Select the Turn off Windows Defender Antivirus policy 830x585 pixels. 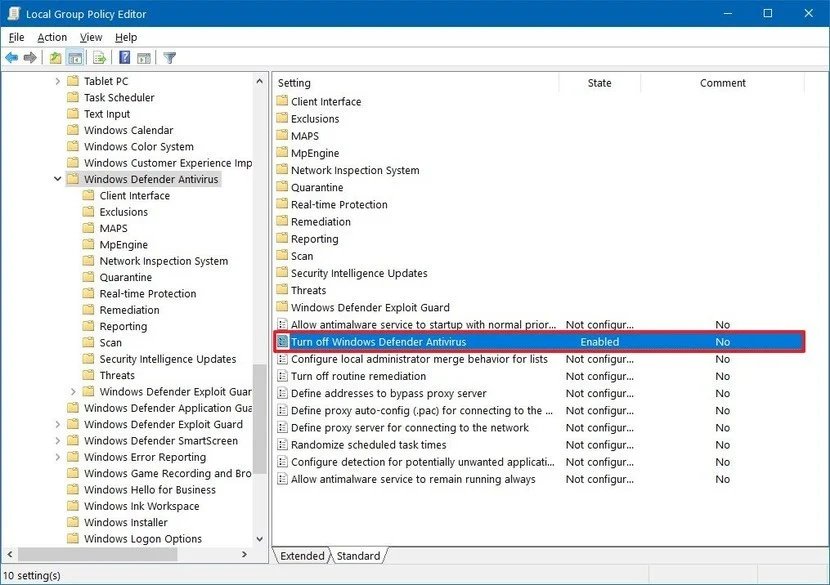[x=539, y=342]
